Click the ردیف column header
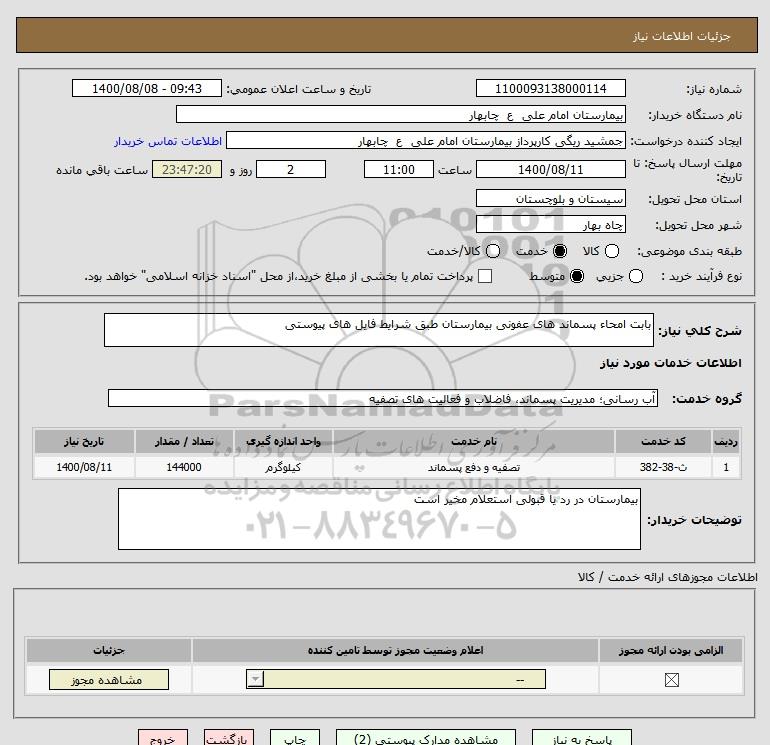Viewport: 770px width, 745px height. pos(726,441)
